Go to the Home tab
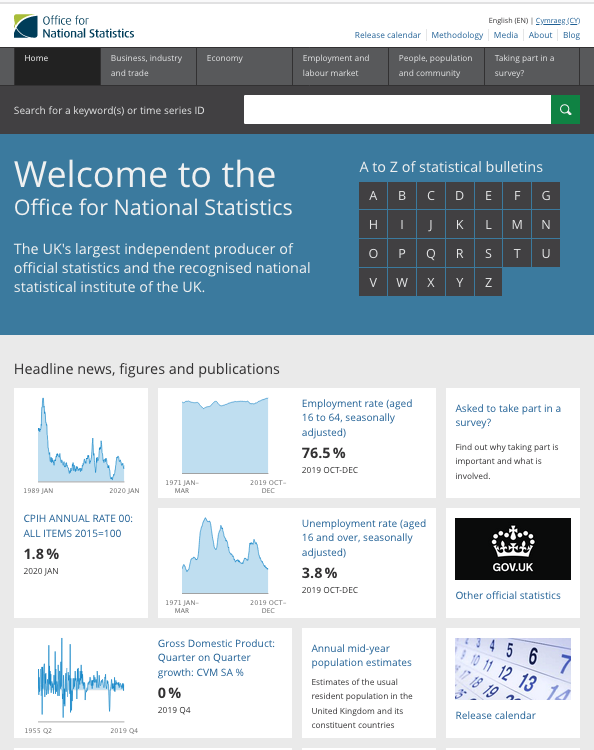 pos(57,66)
